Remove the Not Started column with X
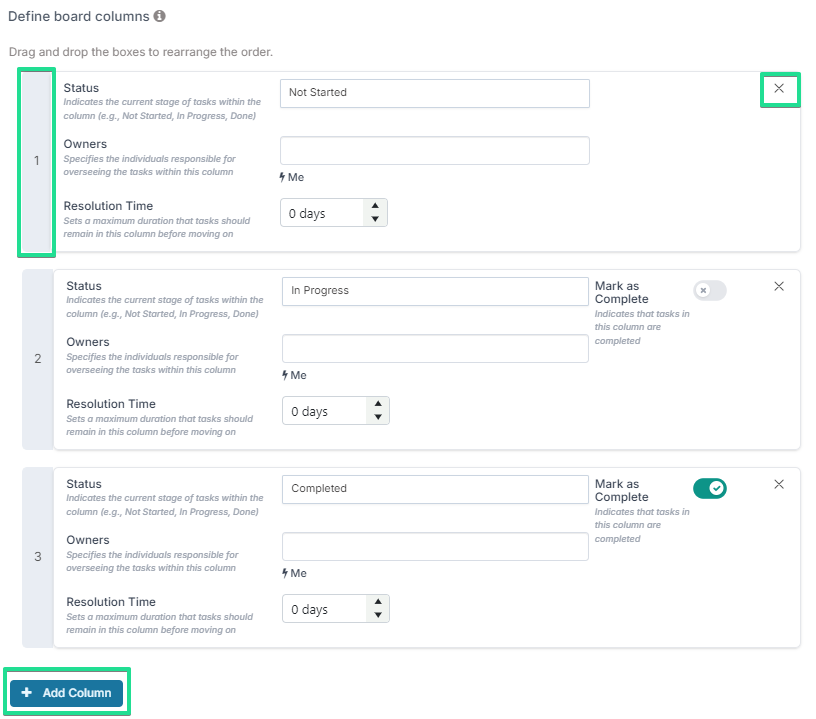Viewport: 816px width, 719px height. pyautogui.click(x=779, y=88)
